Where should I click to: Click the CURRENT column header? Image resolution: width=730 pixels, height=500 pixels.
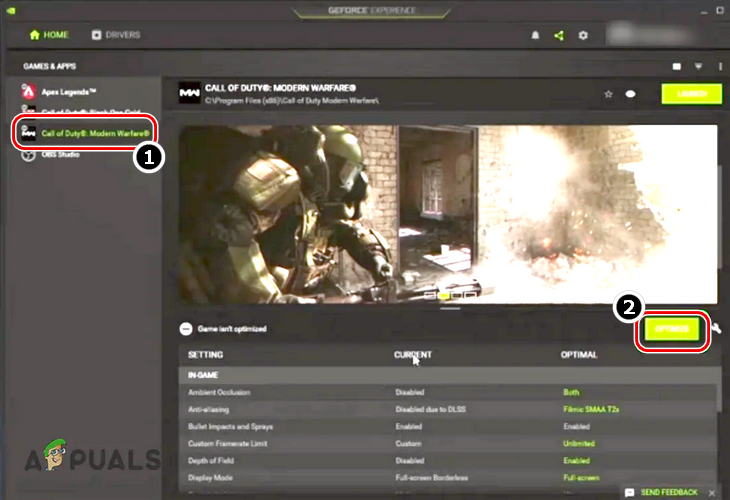[412, 355]
